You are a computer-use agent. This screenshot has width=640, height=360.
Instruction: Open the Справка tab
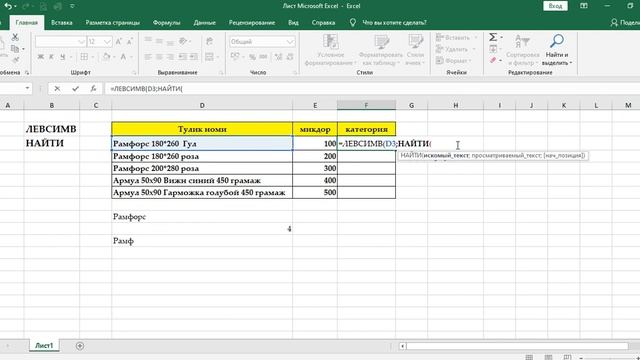[323, 23]
